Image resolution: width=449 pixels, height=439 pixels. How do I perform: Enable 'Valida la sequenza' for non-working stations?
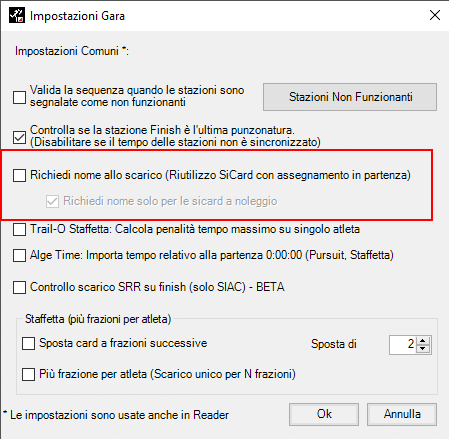(19, 97)
